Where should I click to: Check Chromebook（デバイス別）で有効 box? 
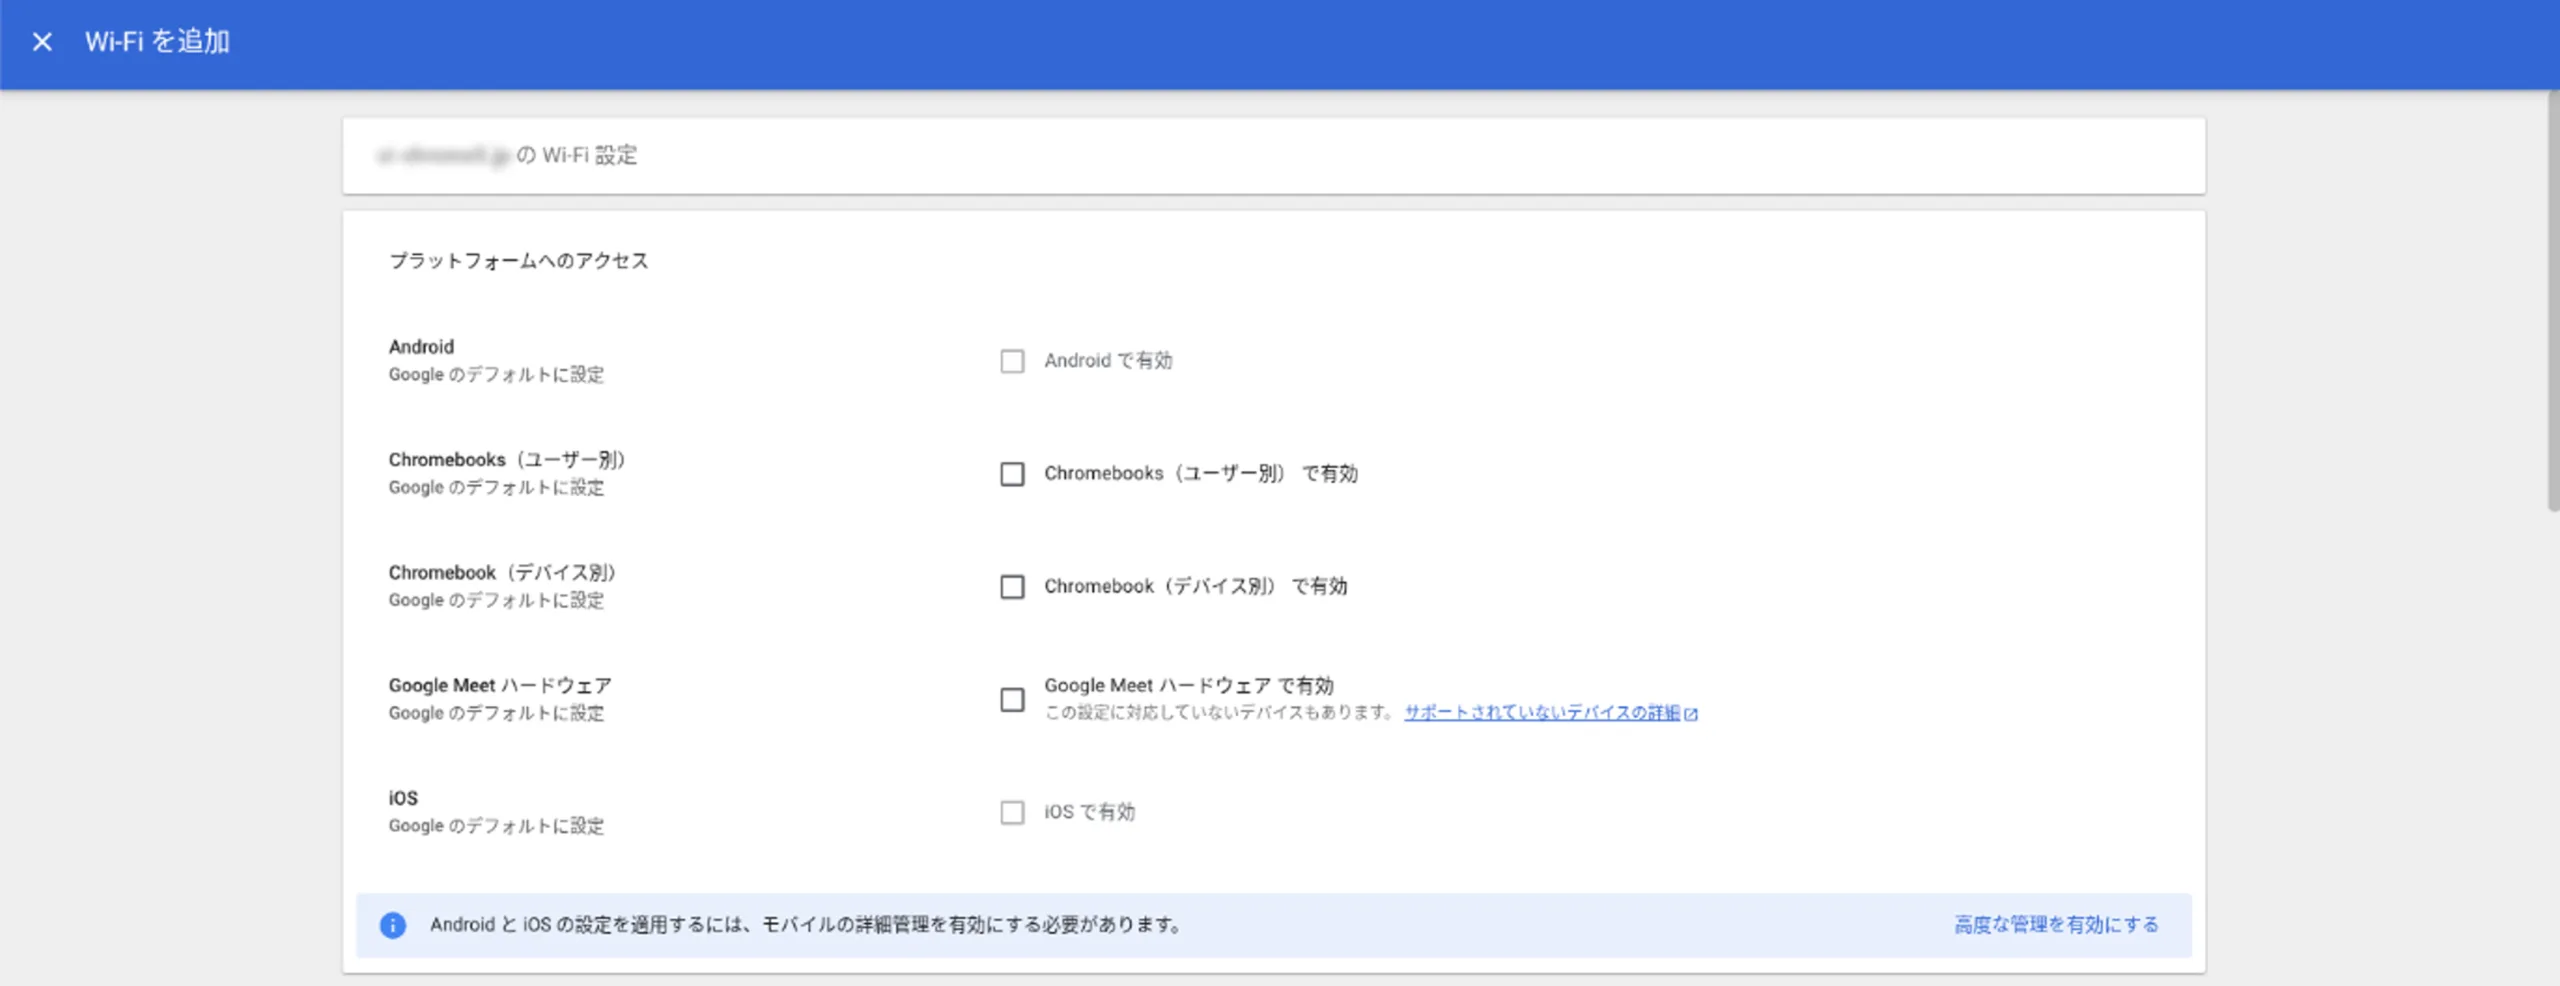tap(1012, 587)
